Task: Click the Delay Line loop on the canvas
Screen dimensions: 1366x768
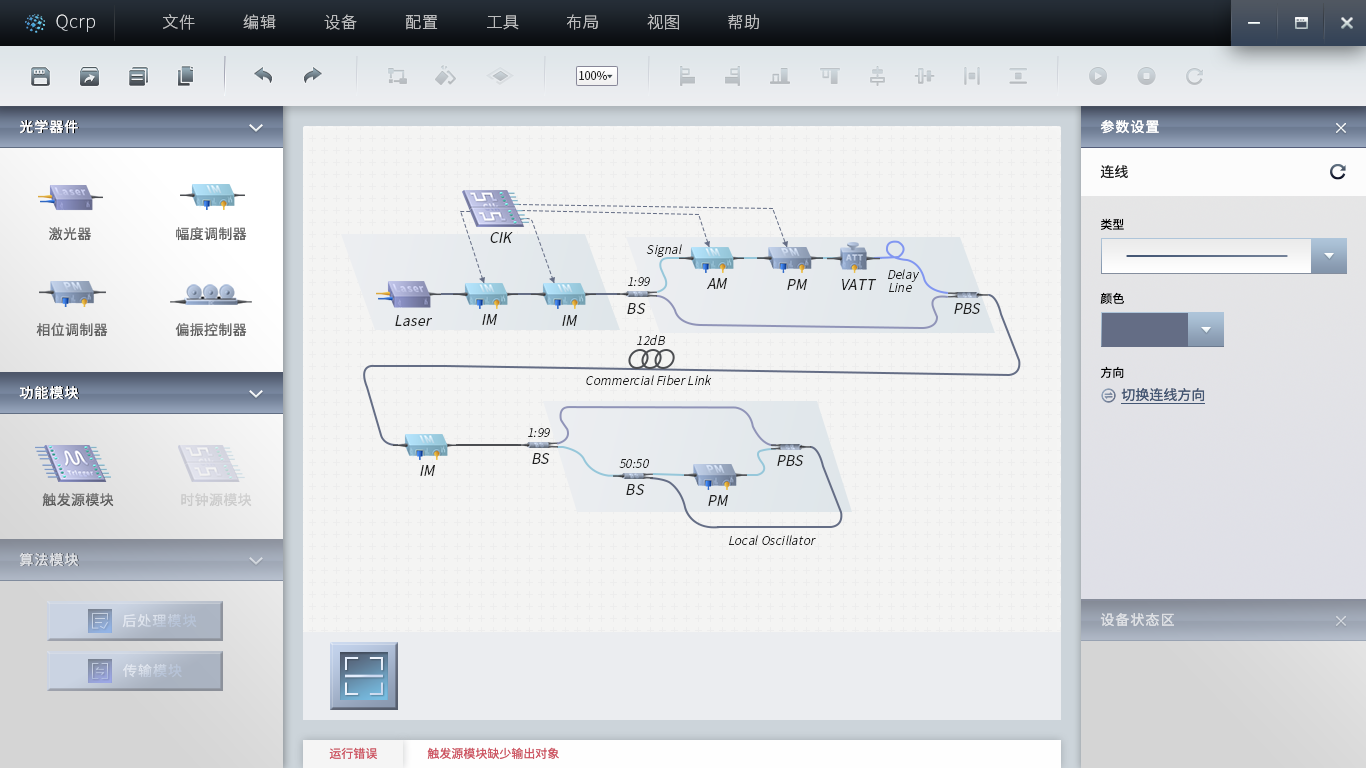Action: pyautogui.click(x=895, y=249)
